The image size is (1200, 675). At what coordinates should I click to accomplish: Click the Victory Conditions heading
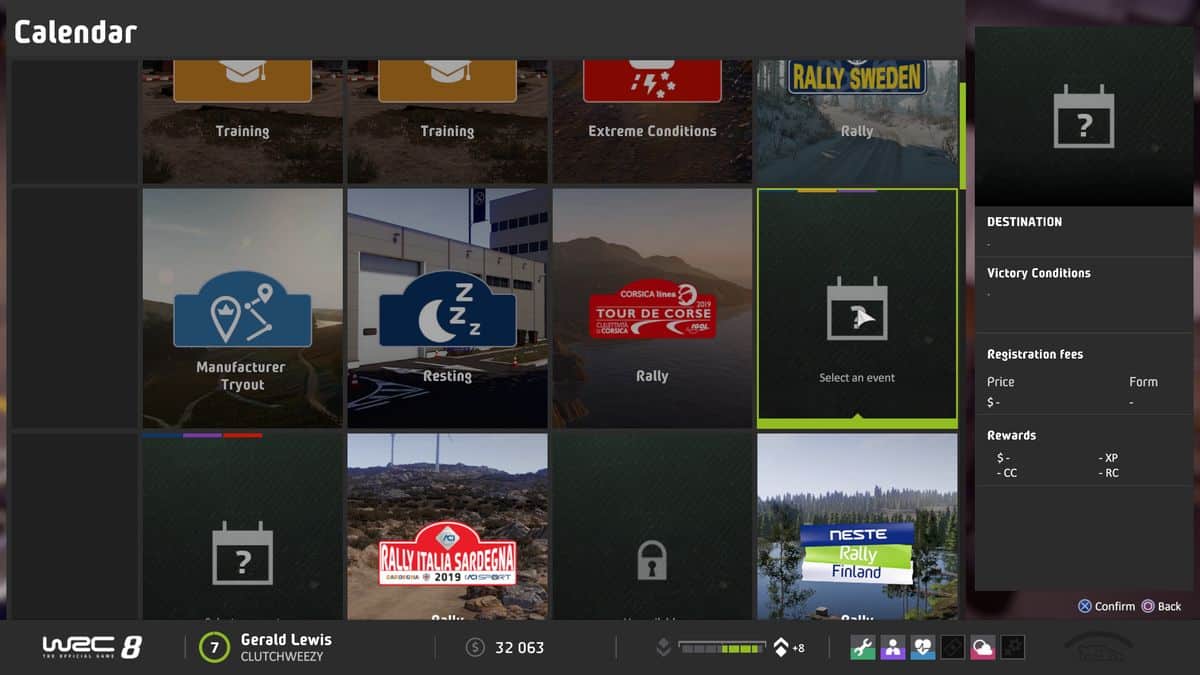pyautogui.click(x=1038, y=273)
